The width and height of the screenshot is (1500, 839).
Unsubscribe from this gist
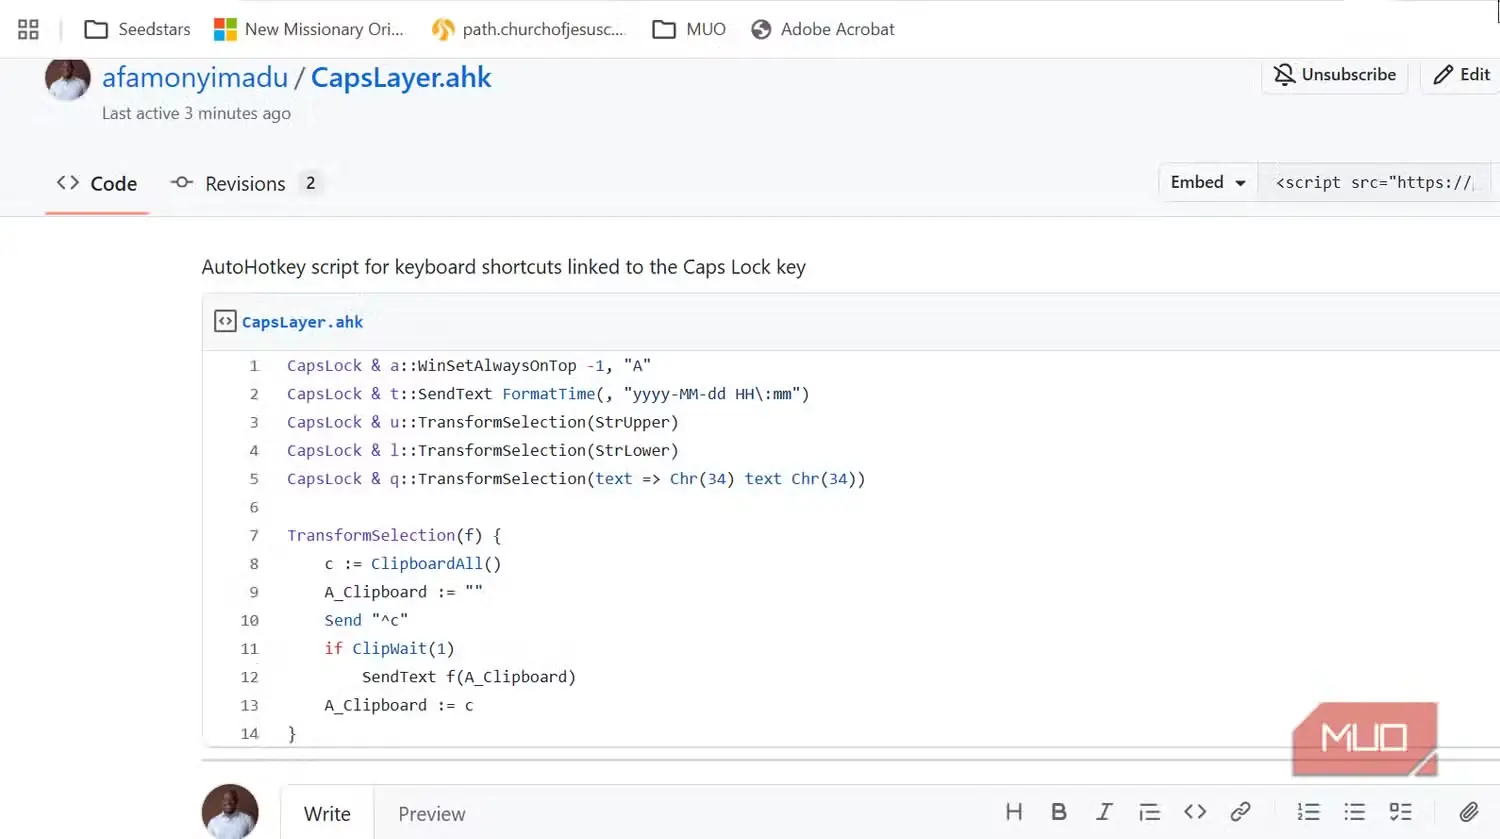point(1335,75)
